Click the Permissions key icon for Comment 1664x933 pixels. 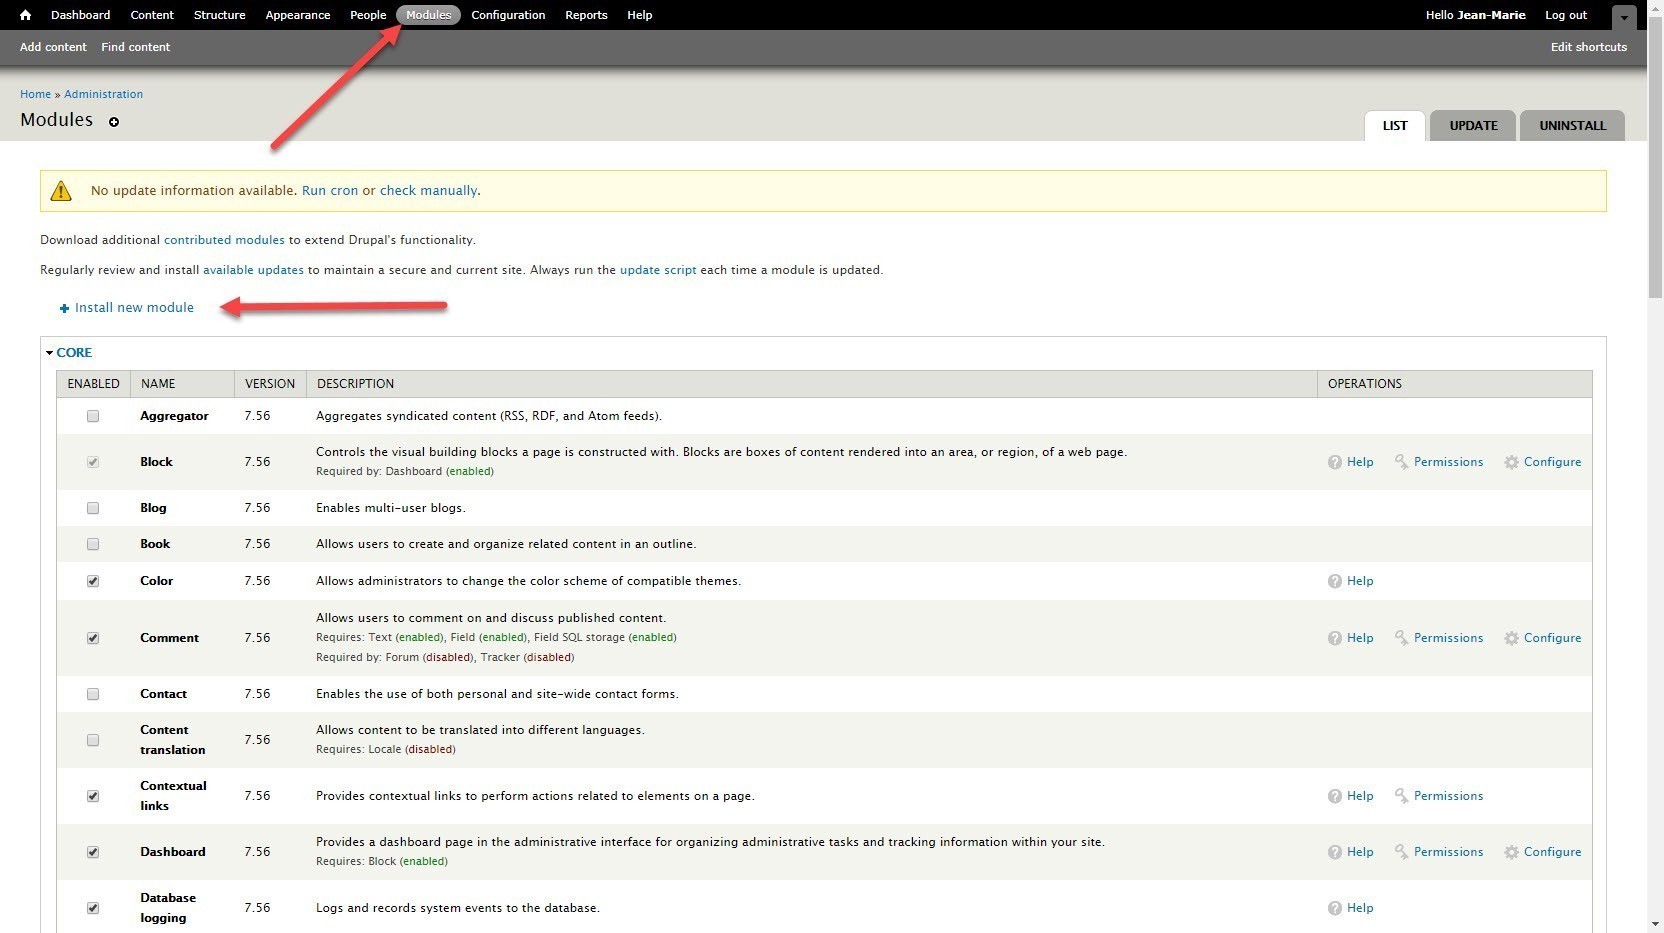tap(1404, 637)
